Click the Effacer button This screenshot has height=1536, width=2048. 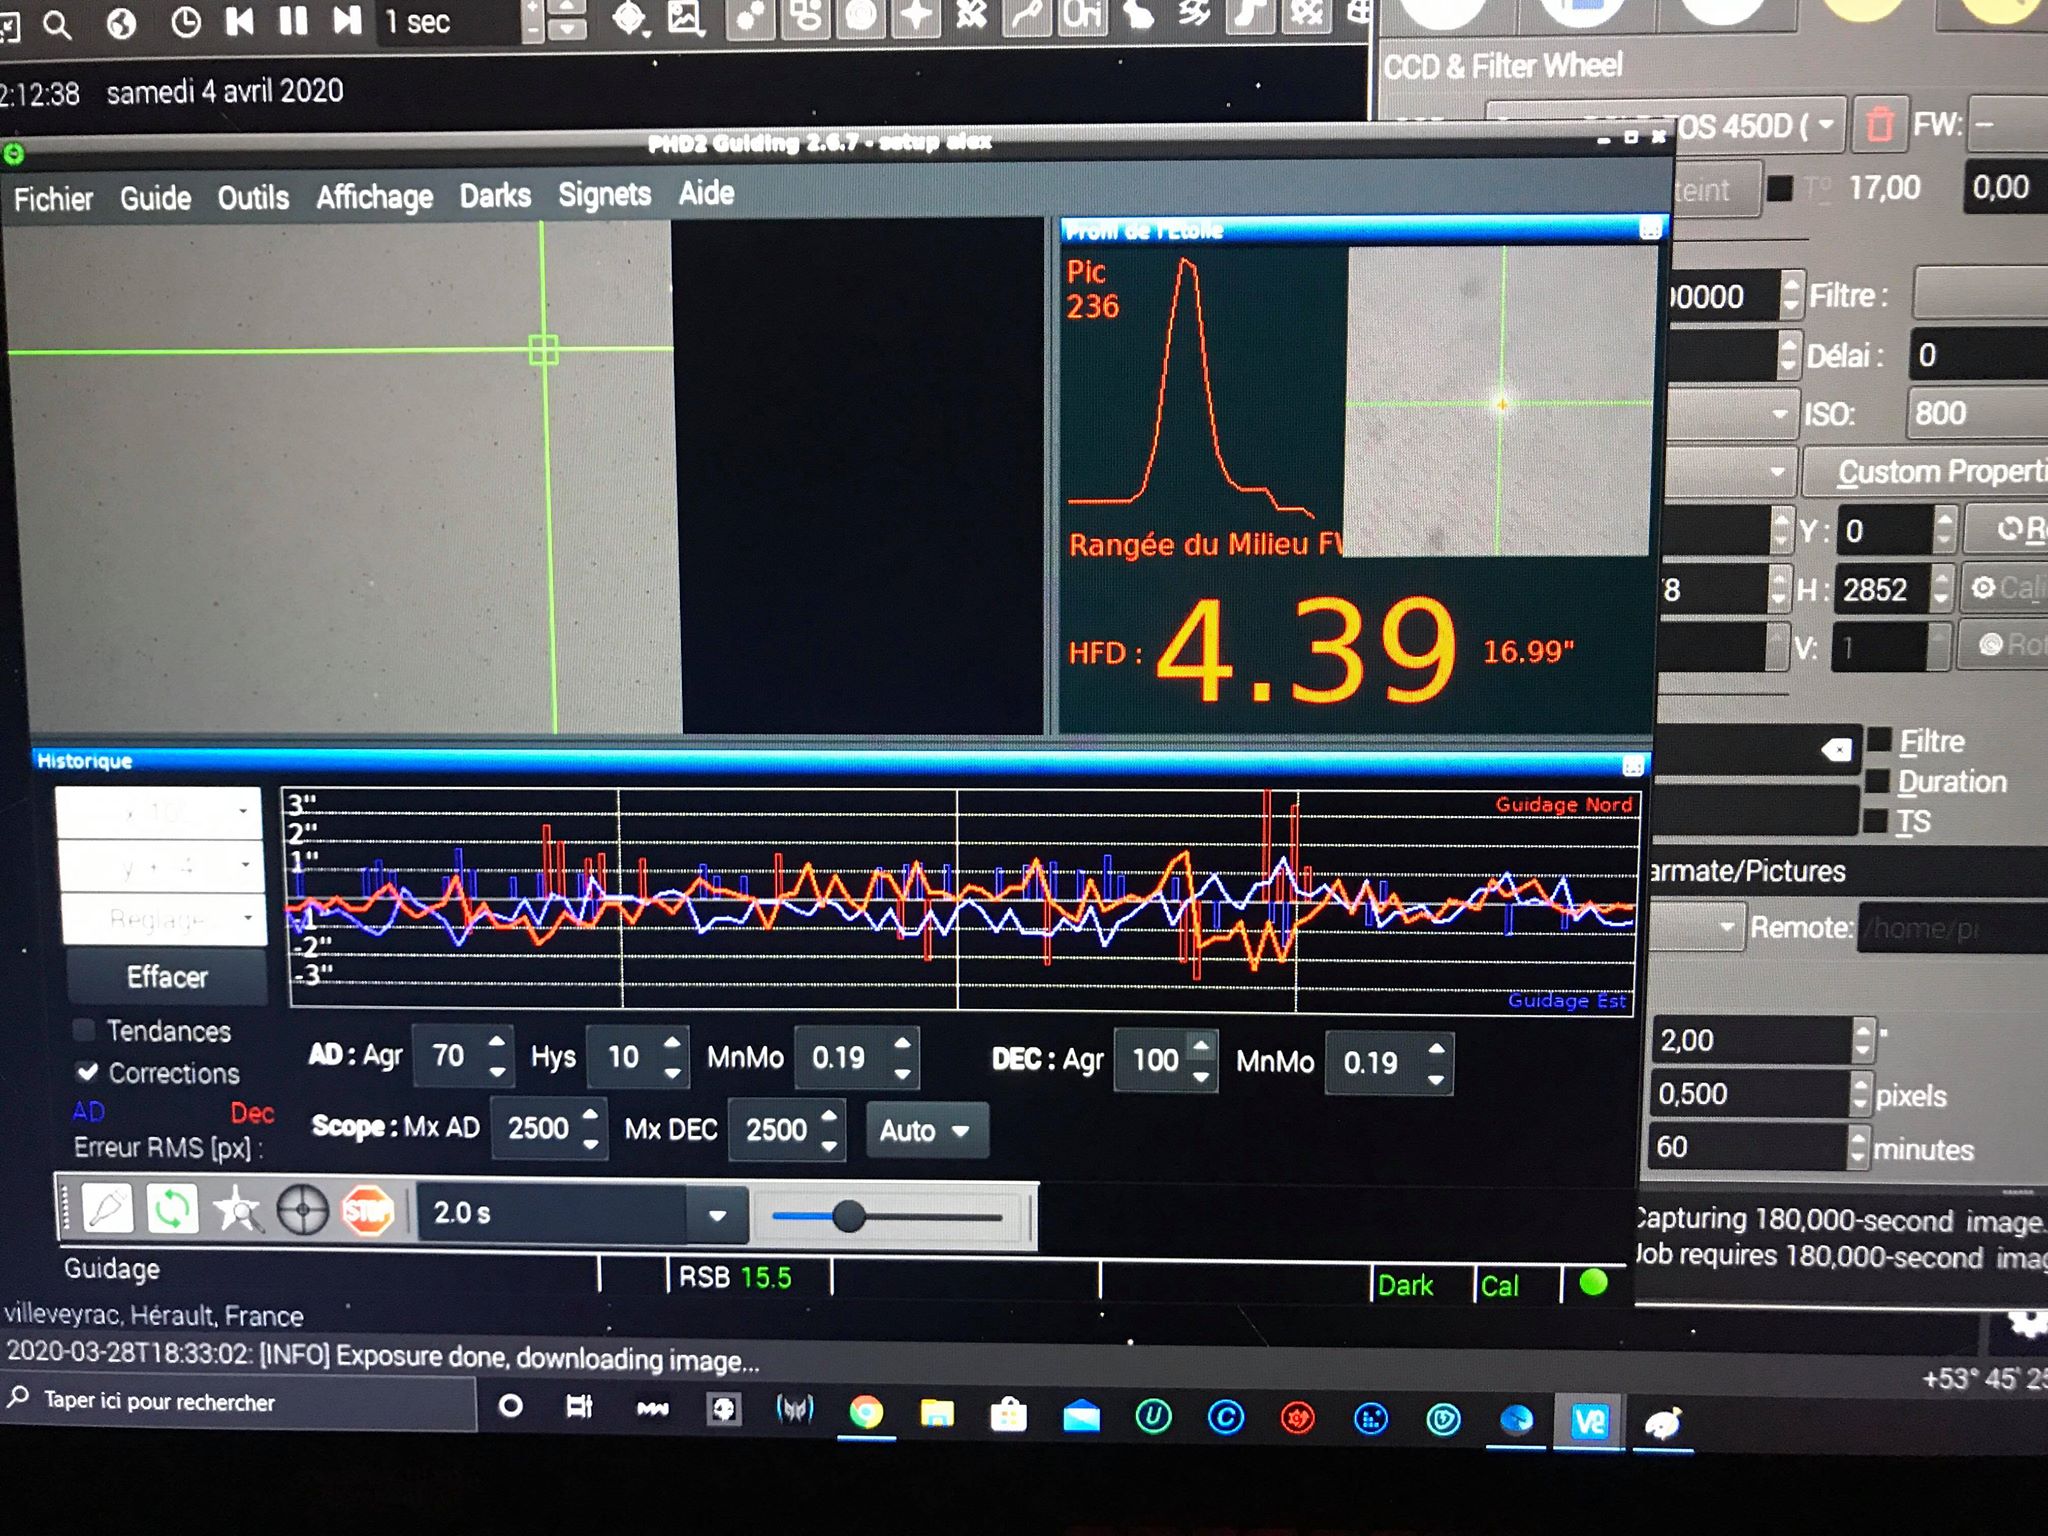pos(167,977)
